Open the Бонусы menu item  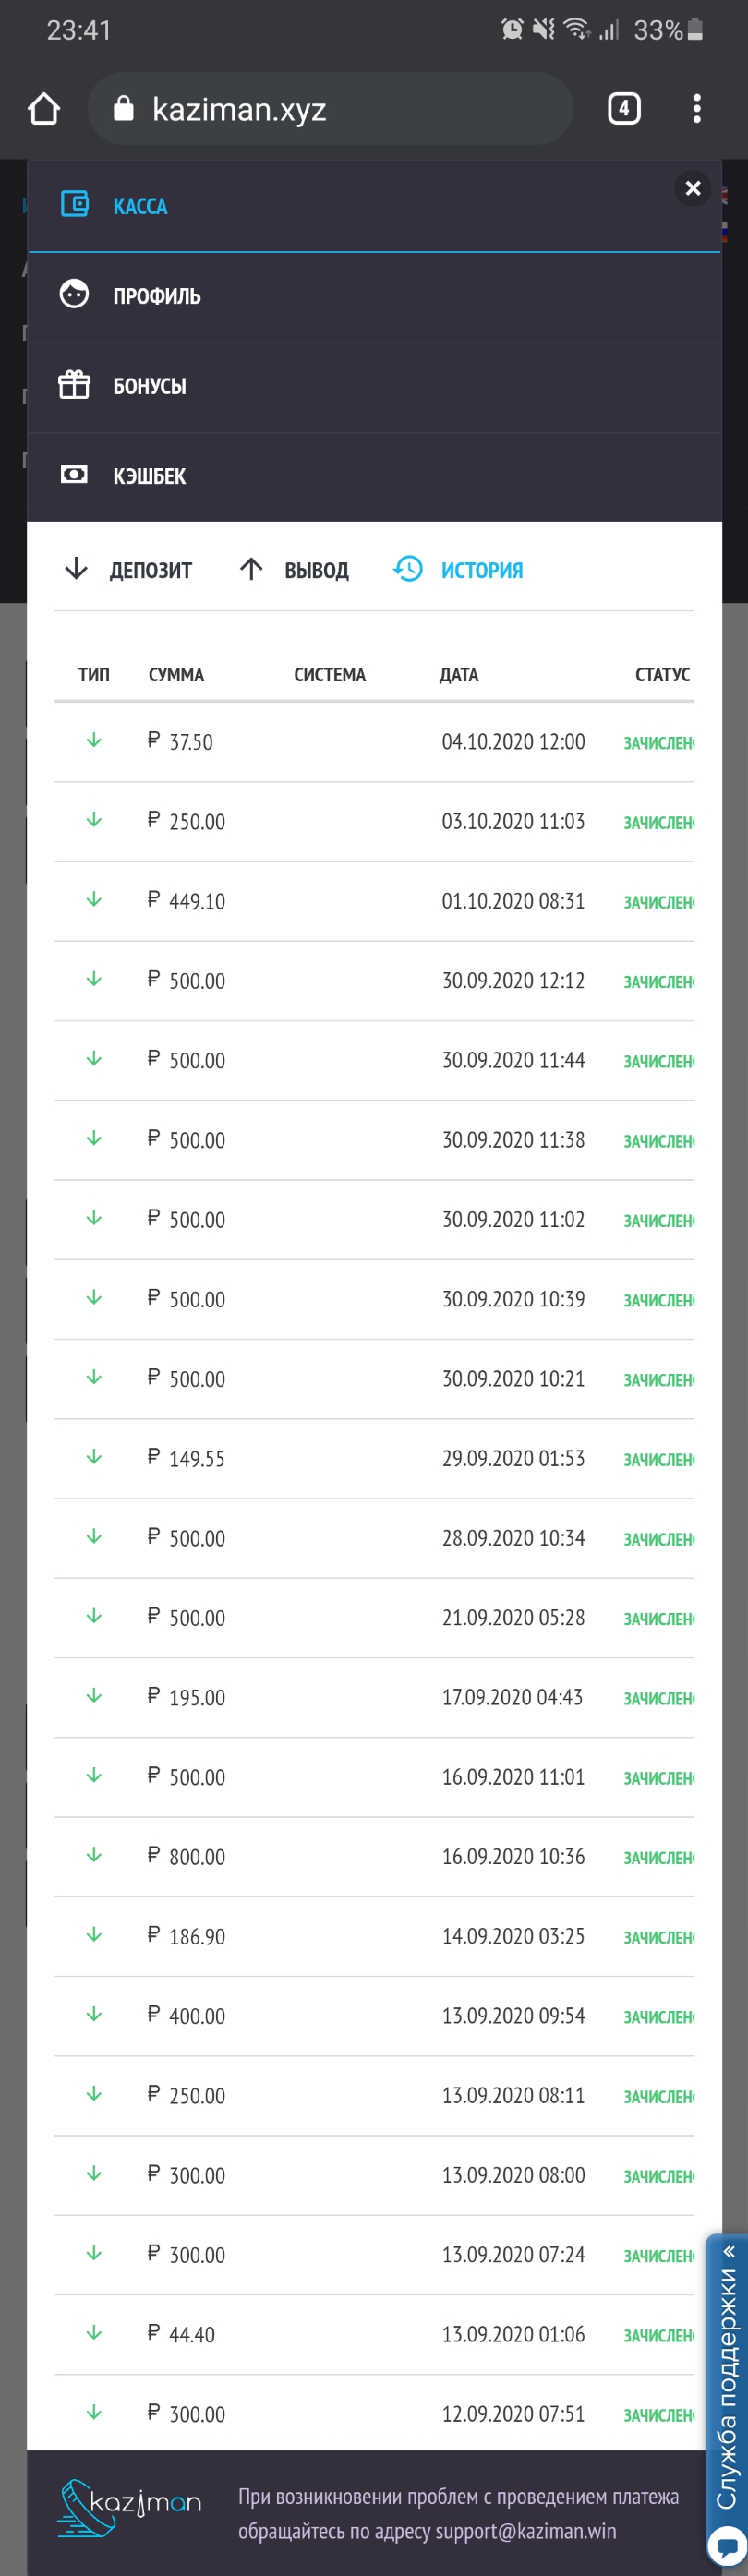click(x=150, y=386)
